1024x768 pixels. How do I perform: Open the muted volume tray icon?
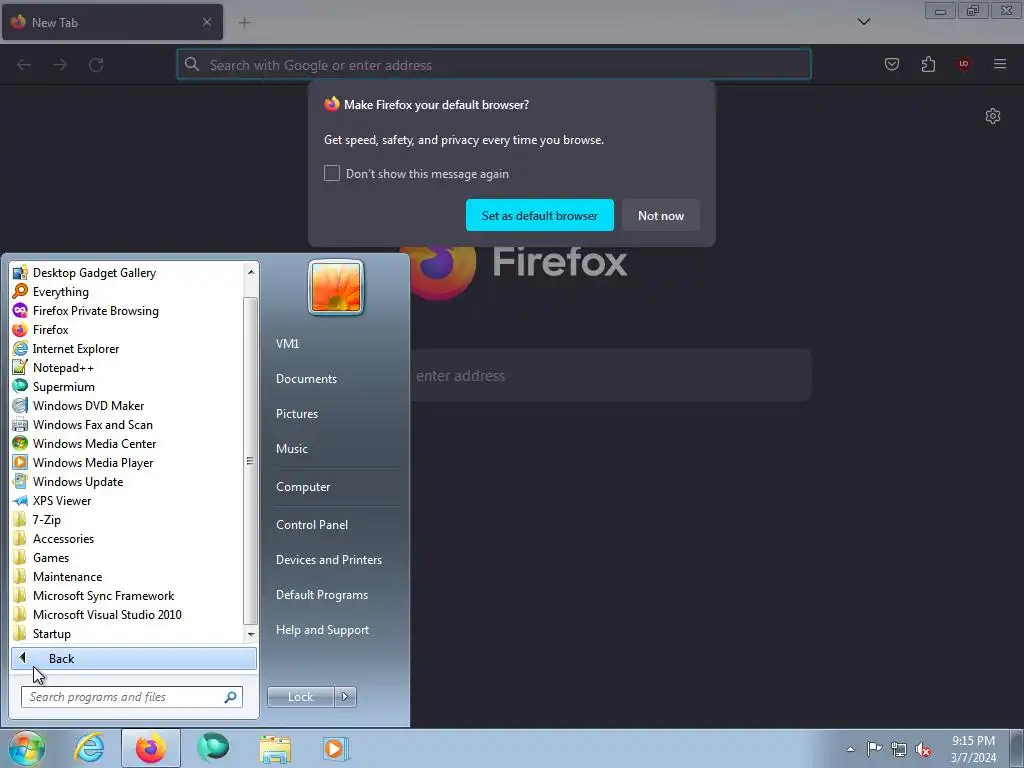tap(923, 749)
